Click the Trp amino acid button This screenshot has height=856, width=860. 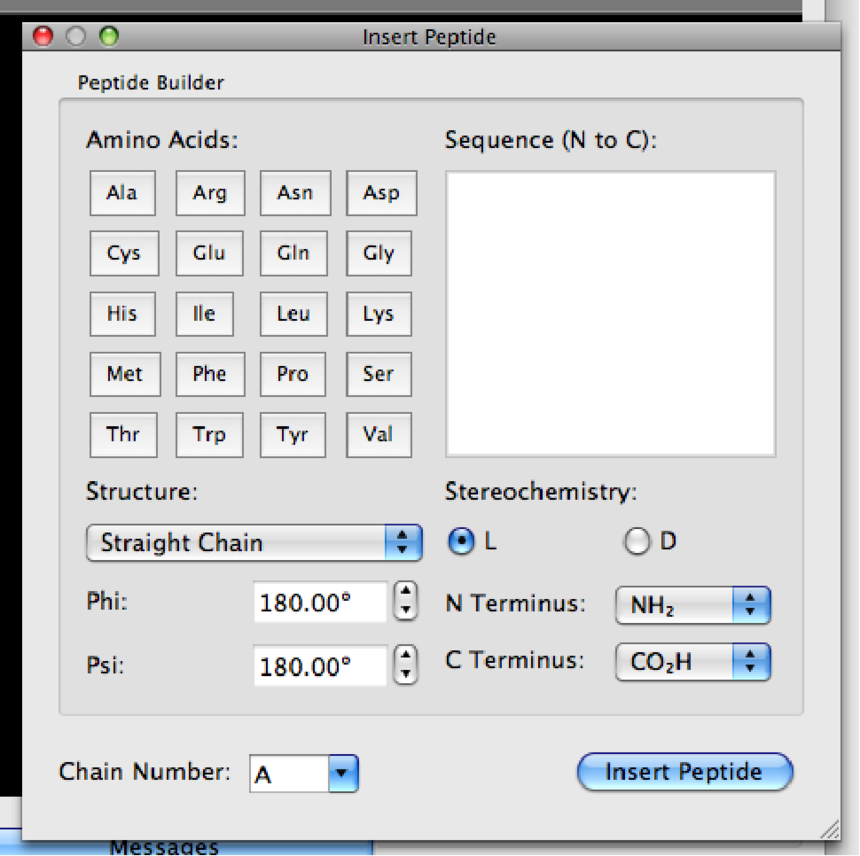(209, 435)
